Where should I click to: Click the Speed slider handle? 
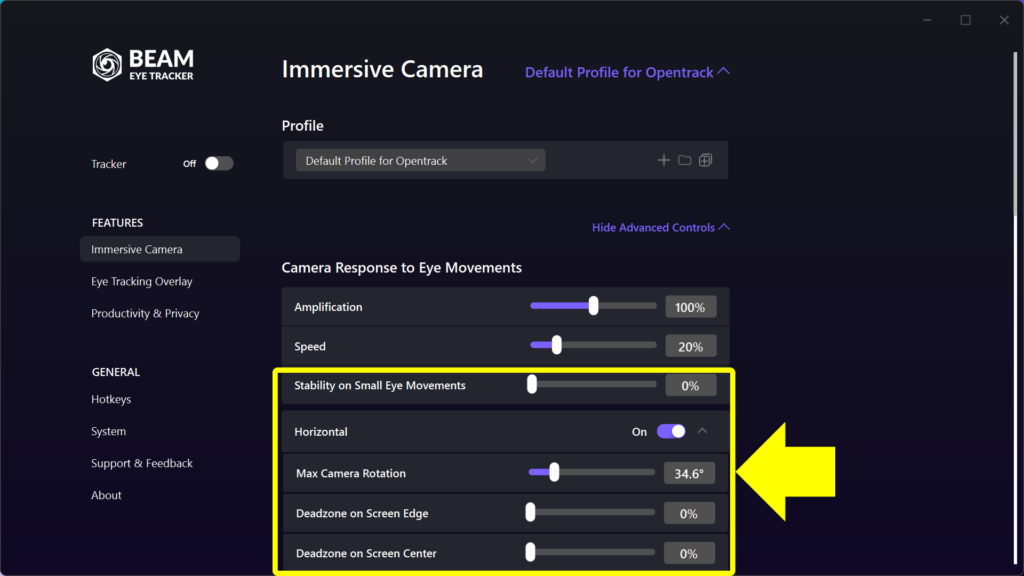coord(556,345)
